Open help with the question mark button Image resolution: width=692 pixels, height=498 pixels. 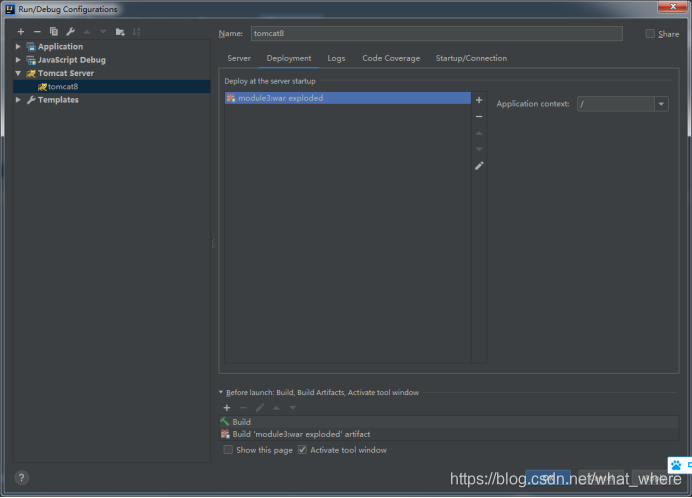[22, 478]
